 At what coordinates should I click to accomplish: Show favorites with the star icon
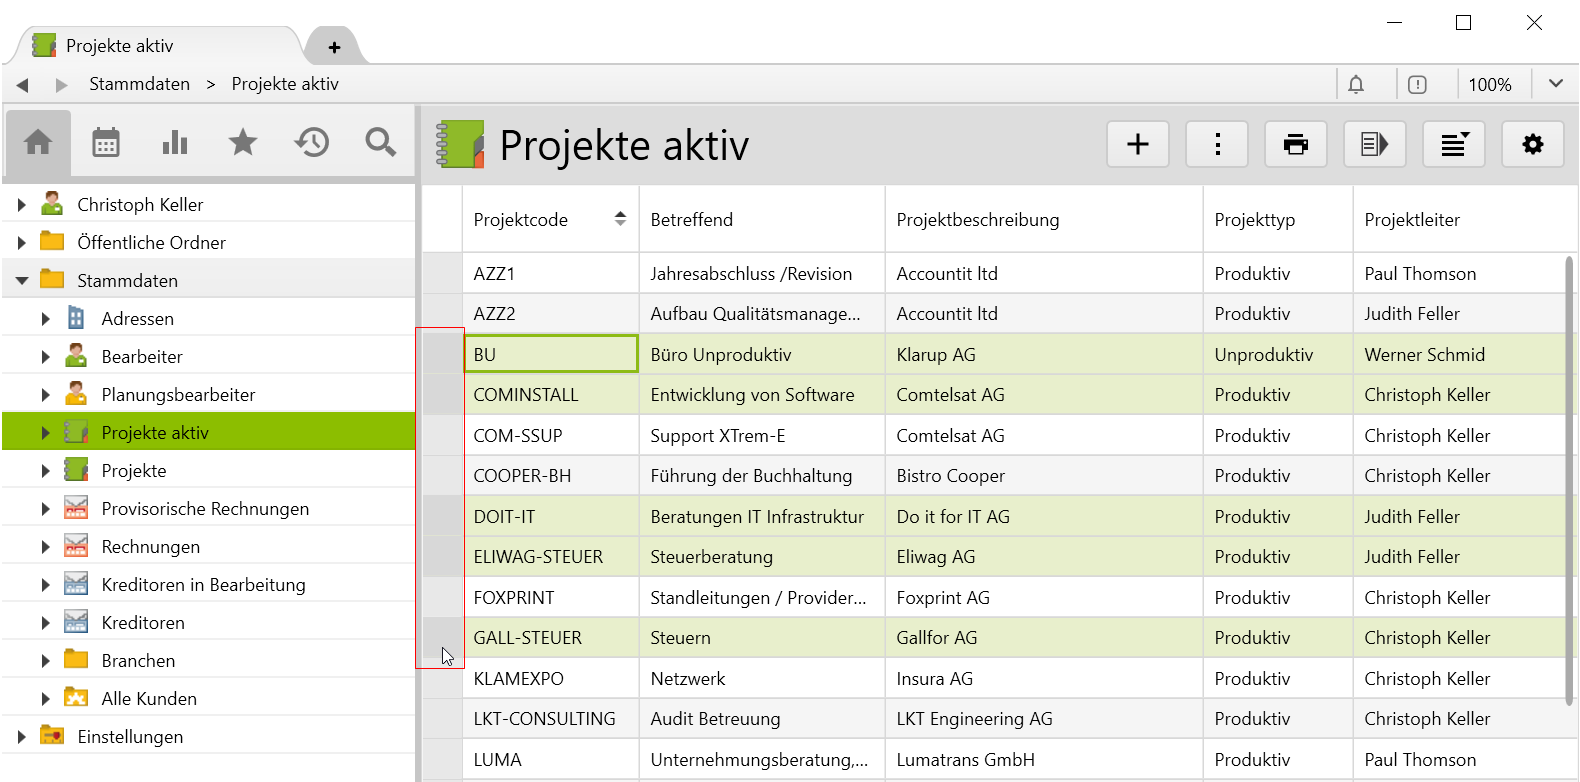tap(243, 143)
